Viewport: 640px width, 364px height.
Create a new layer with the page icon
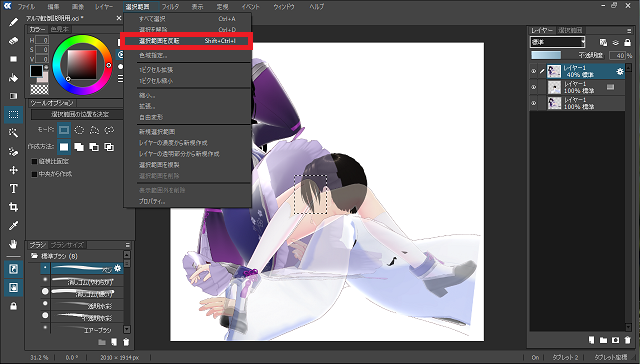coord(591,340)
